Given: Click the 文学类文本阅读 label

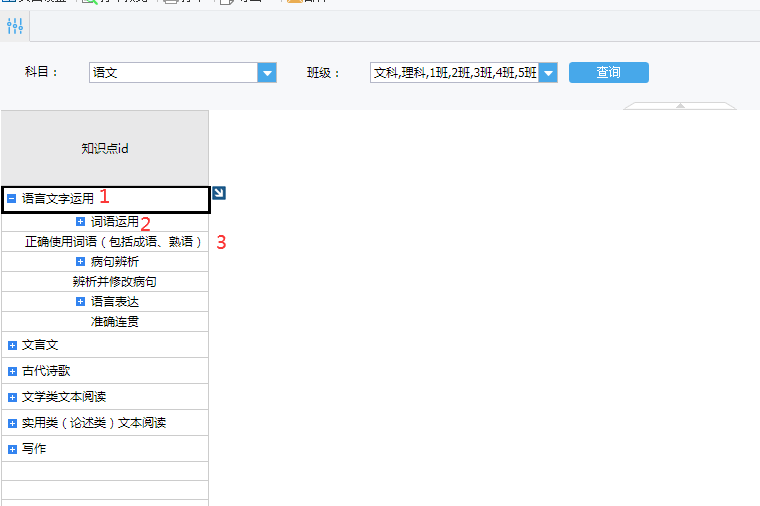Looking at the screenshot, I should coord(64,396).
